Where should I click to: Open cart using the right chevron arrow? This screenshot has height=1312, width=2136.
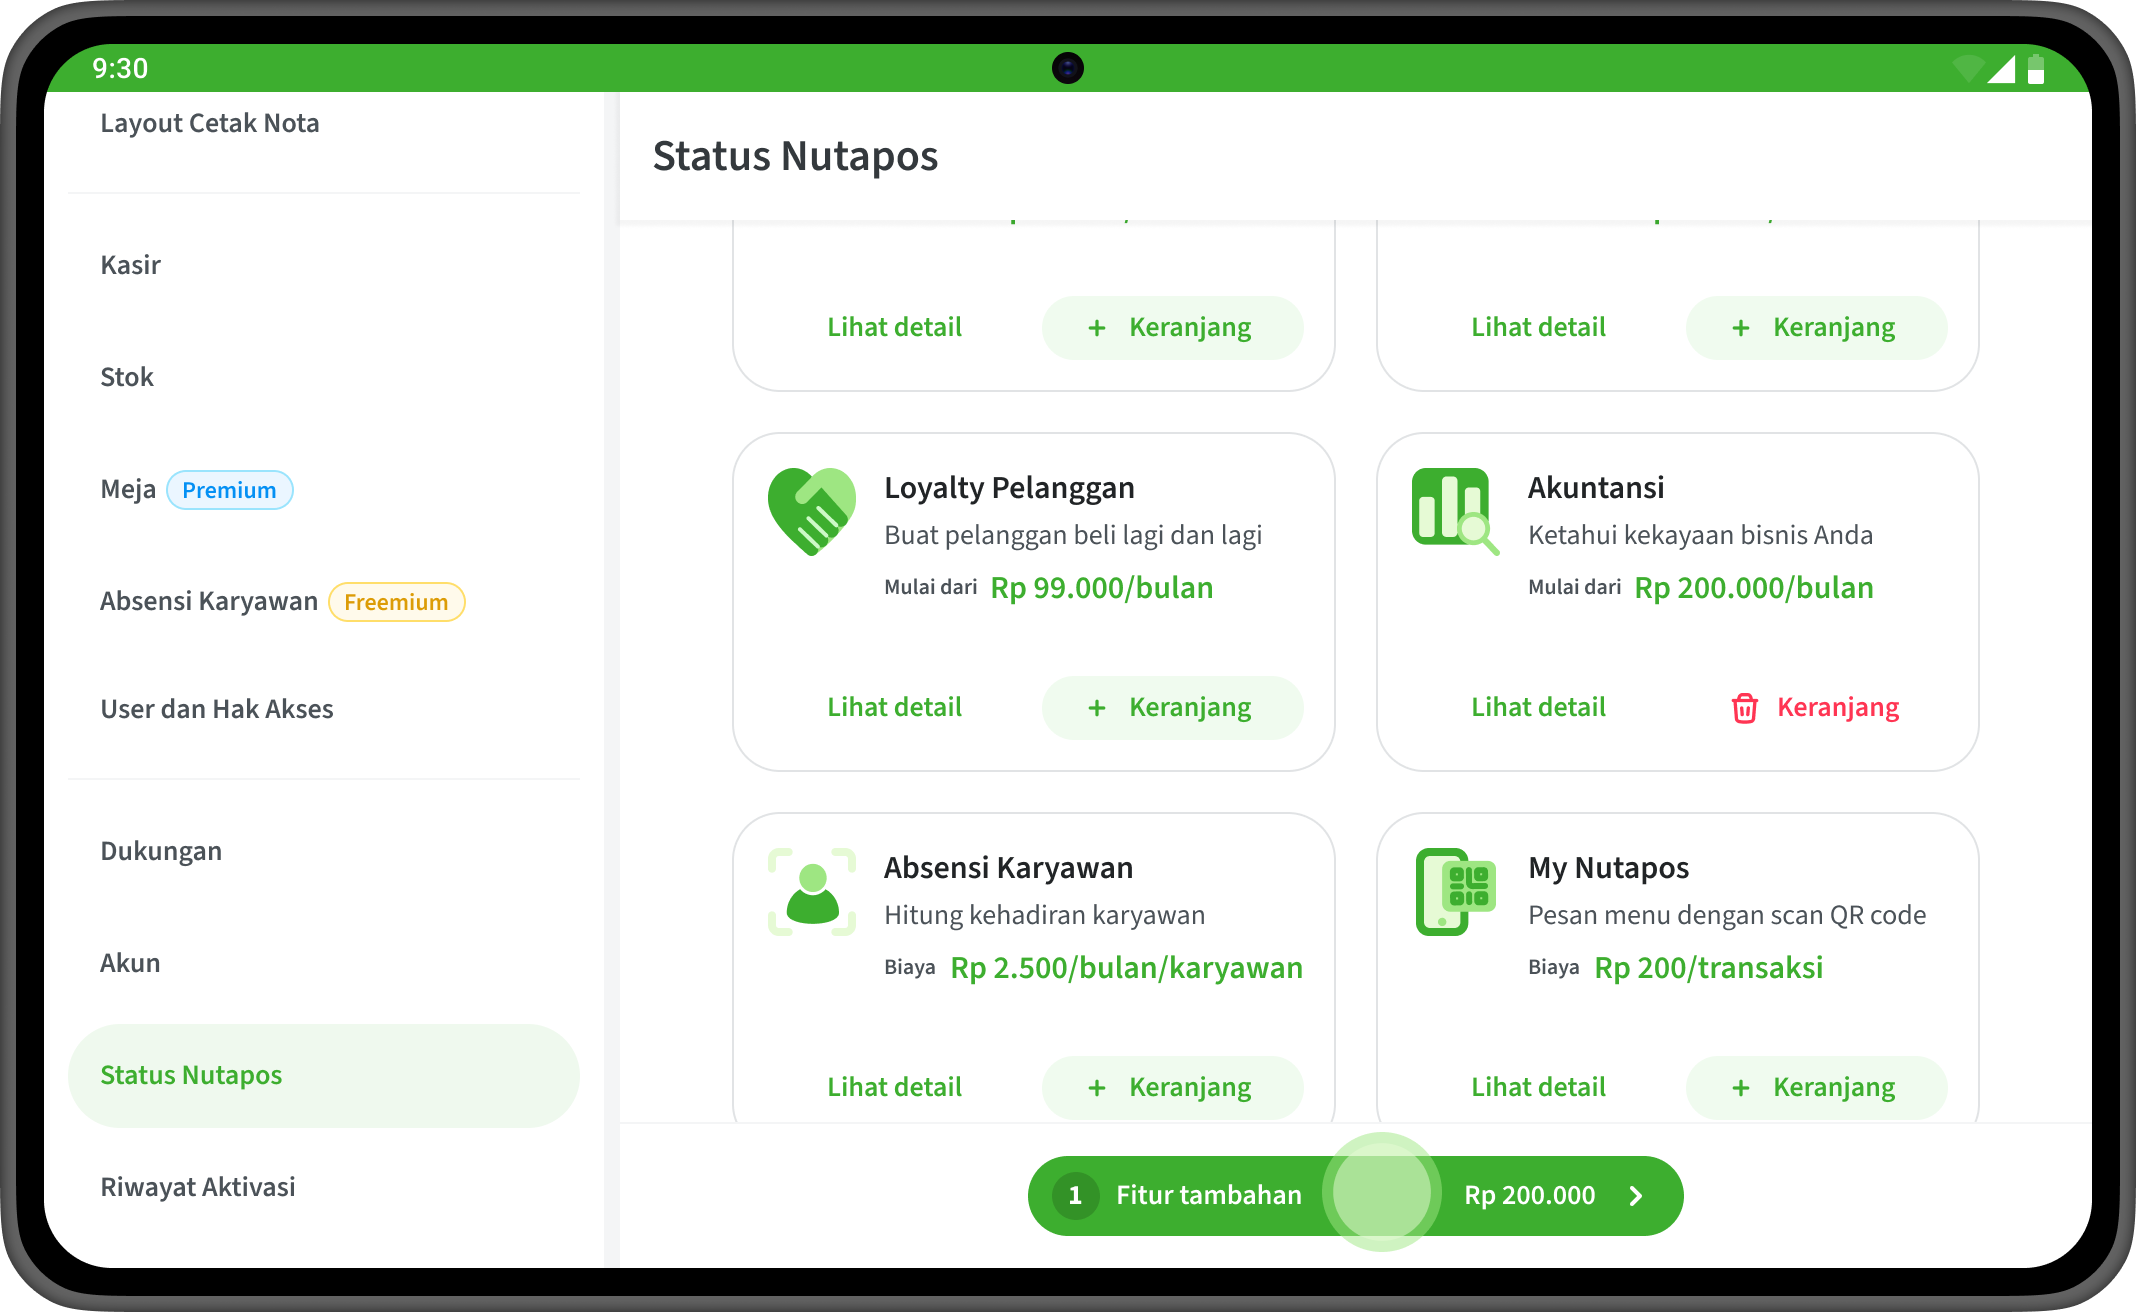1636,1196
